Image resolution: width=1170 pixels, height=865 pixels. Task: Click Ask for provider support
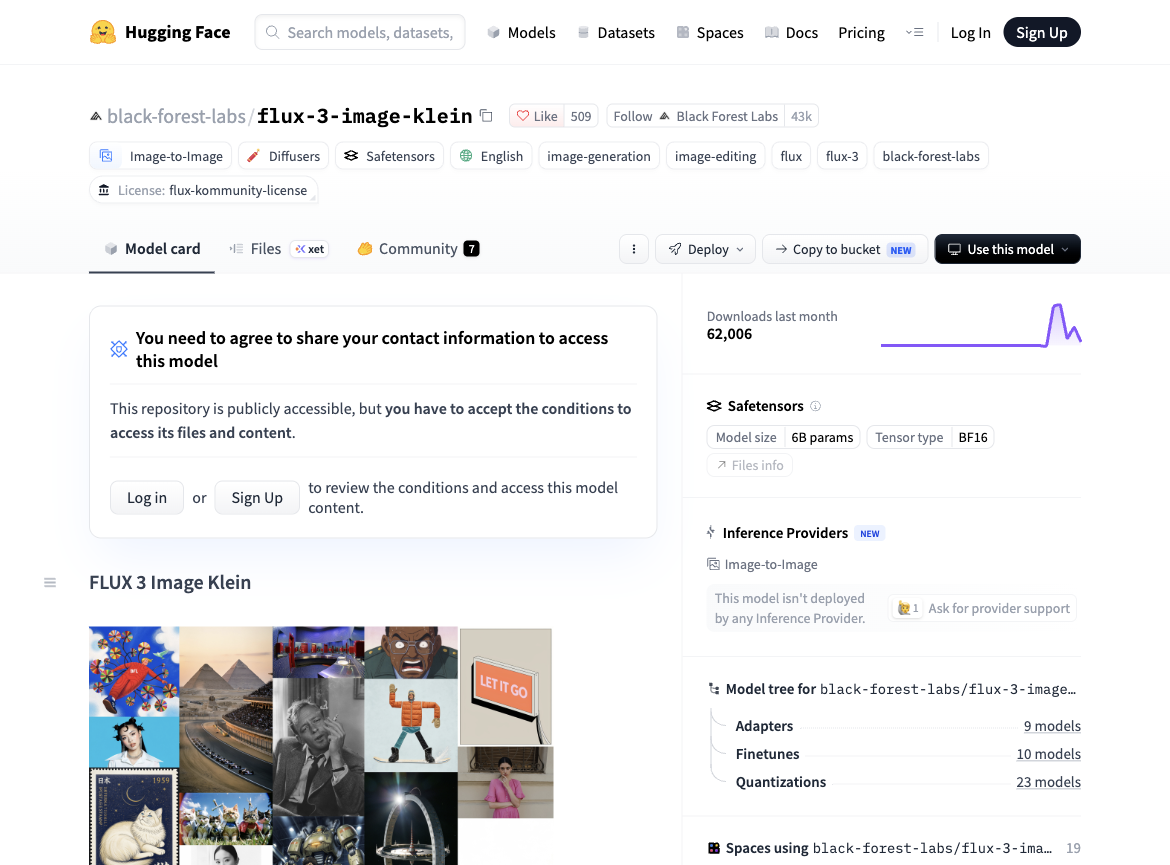pyautogui.click(x=983, y=608)
